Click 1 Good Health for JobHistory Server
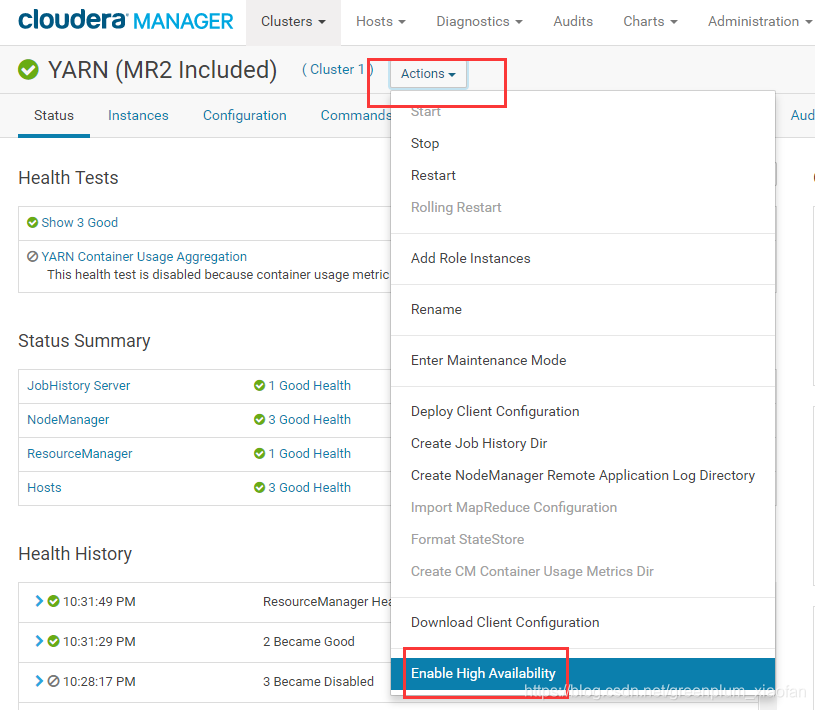 point(309,386)
